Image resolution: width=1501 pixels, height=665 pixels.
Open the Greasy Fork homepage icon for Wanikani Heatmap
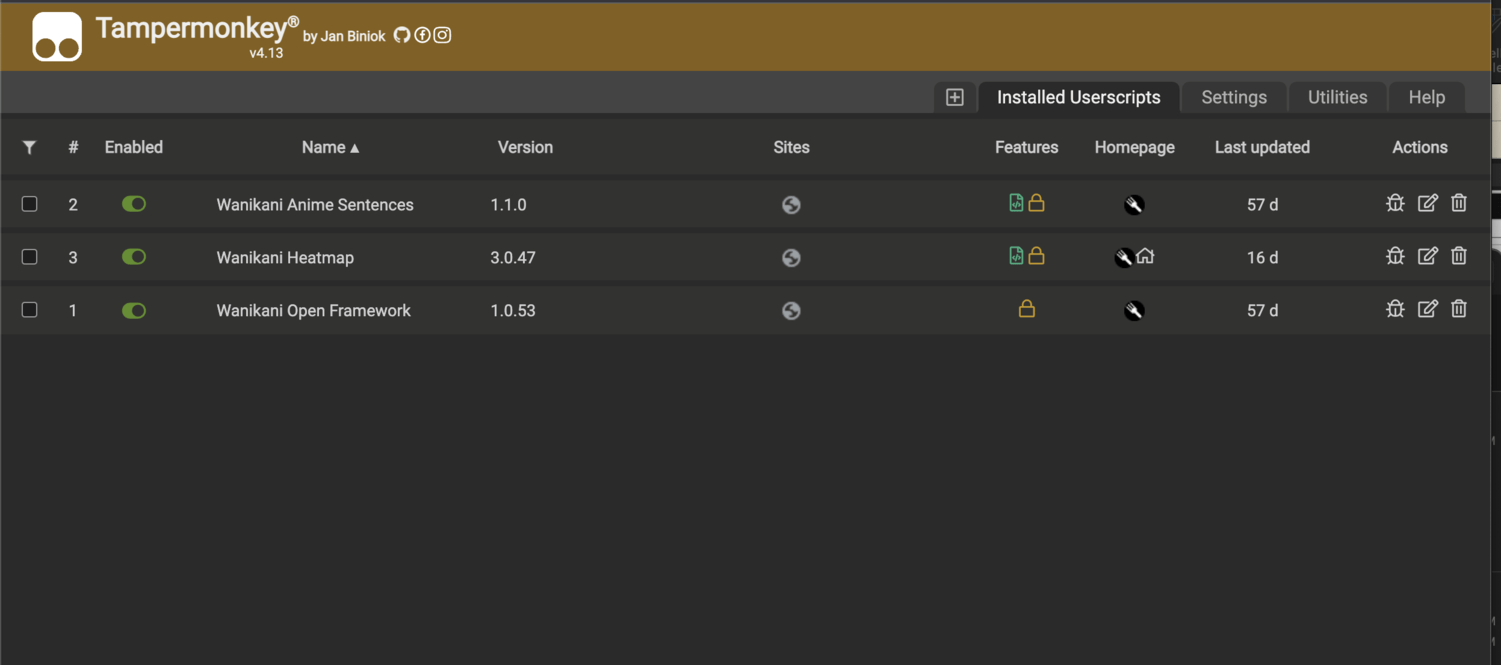click(x=1124, y=258)
